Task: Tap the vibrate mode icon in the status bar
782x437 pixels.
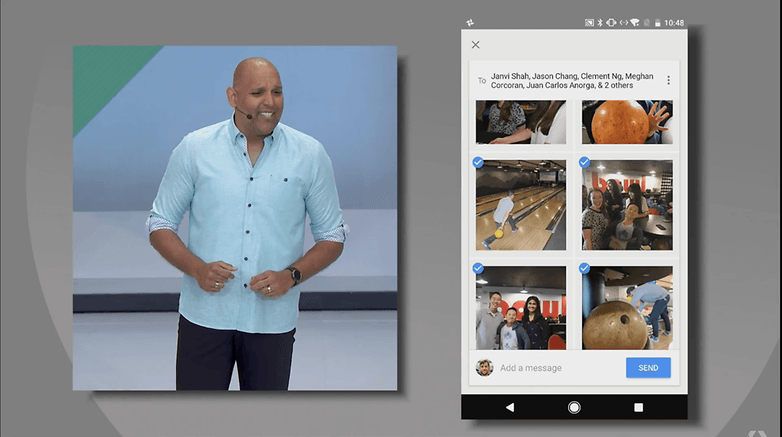Action: pyautogui.click(x=611, y=22)
